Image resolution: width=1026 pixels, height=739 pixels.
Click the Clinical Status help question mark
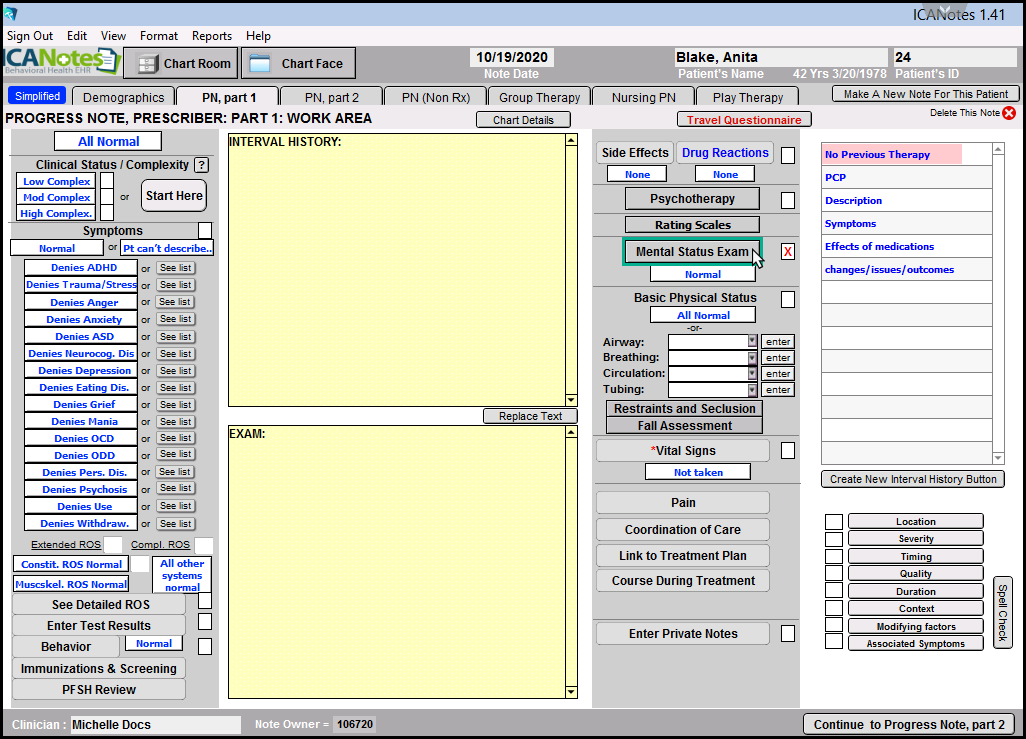[x=201, y=165]
